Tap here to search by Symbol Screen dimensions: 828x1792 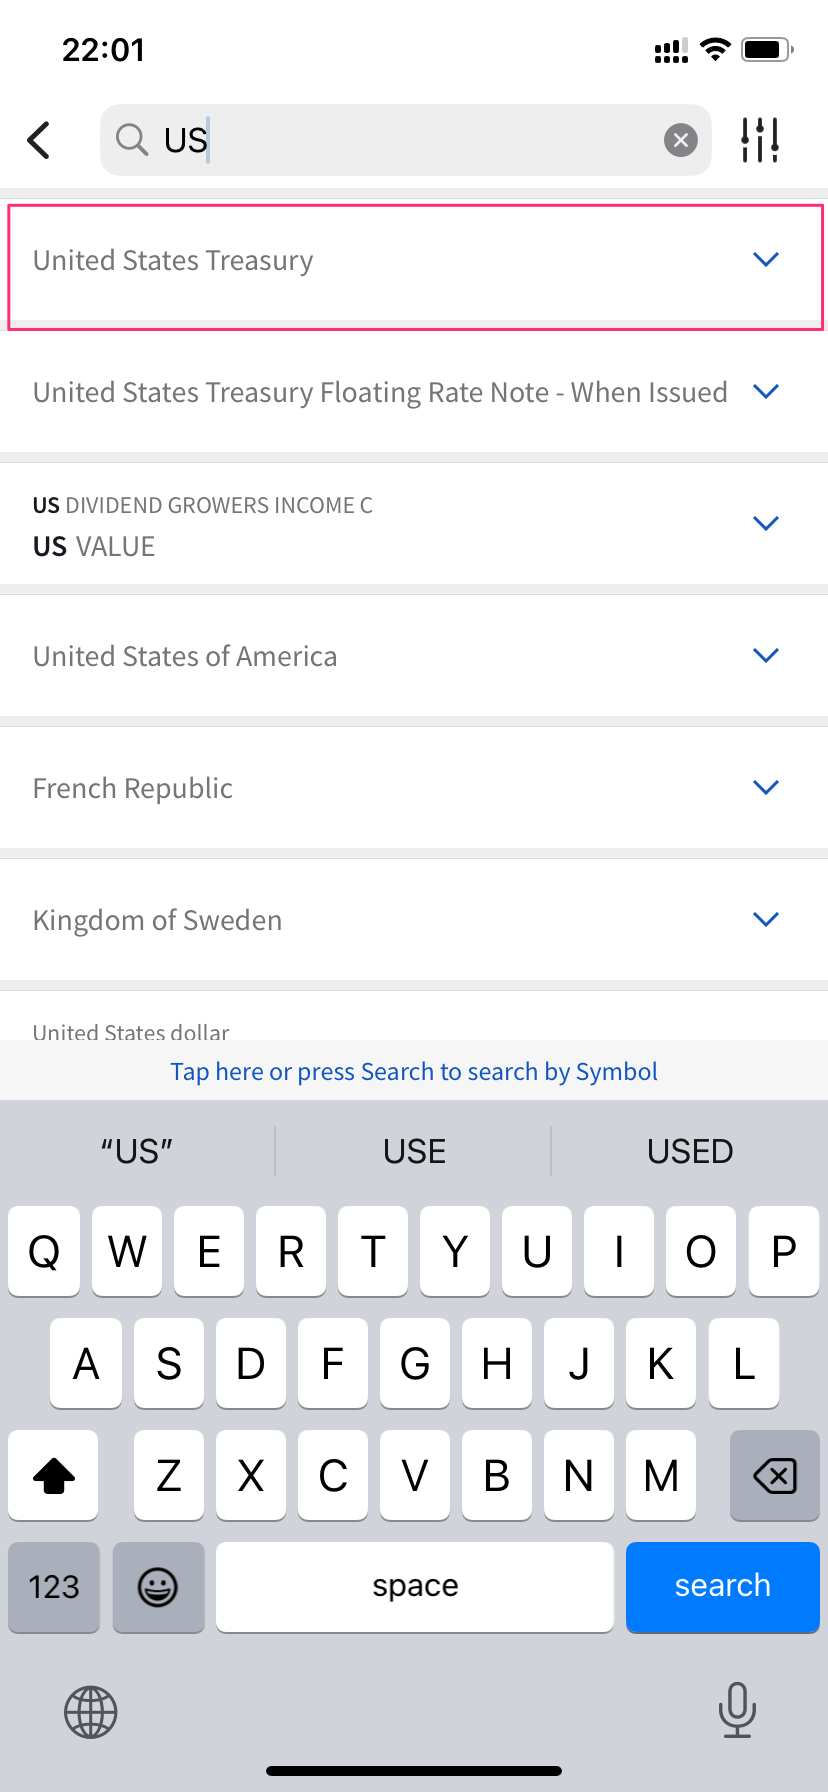[414, 1072]
